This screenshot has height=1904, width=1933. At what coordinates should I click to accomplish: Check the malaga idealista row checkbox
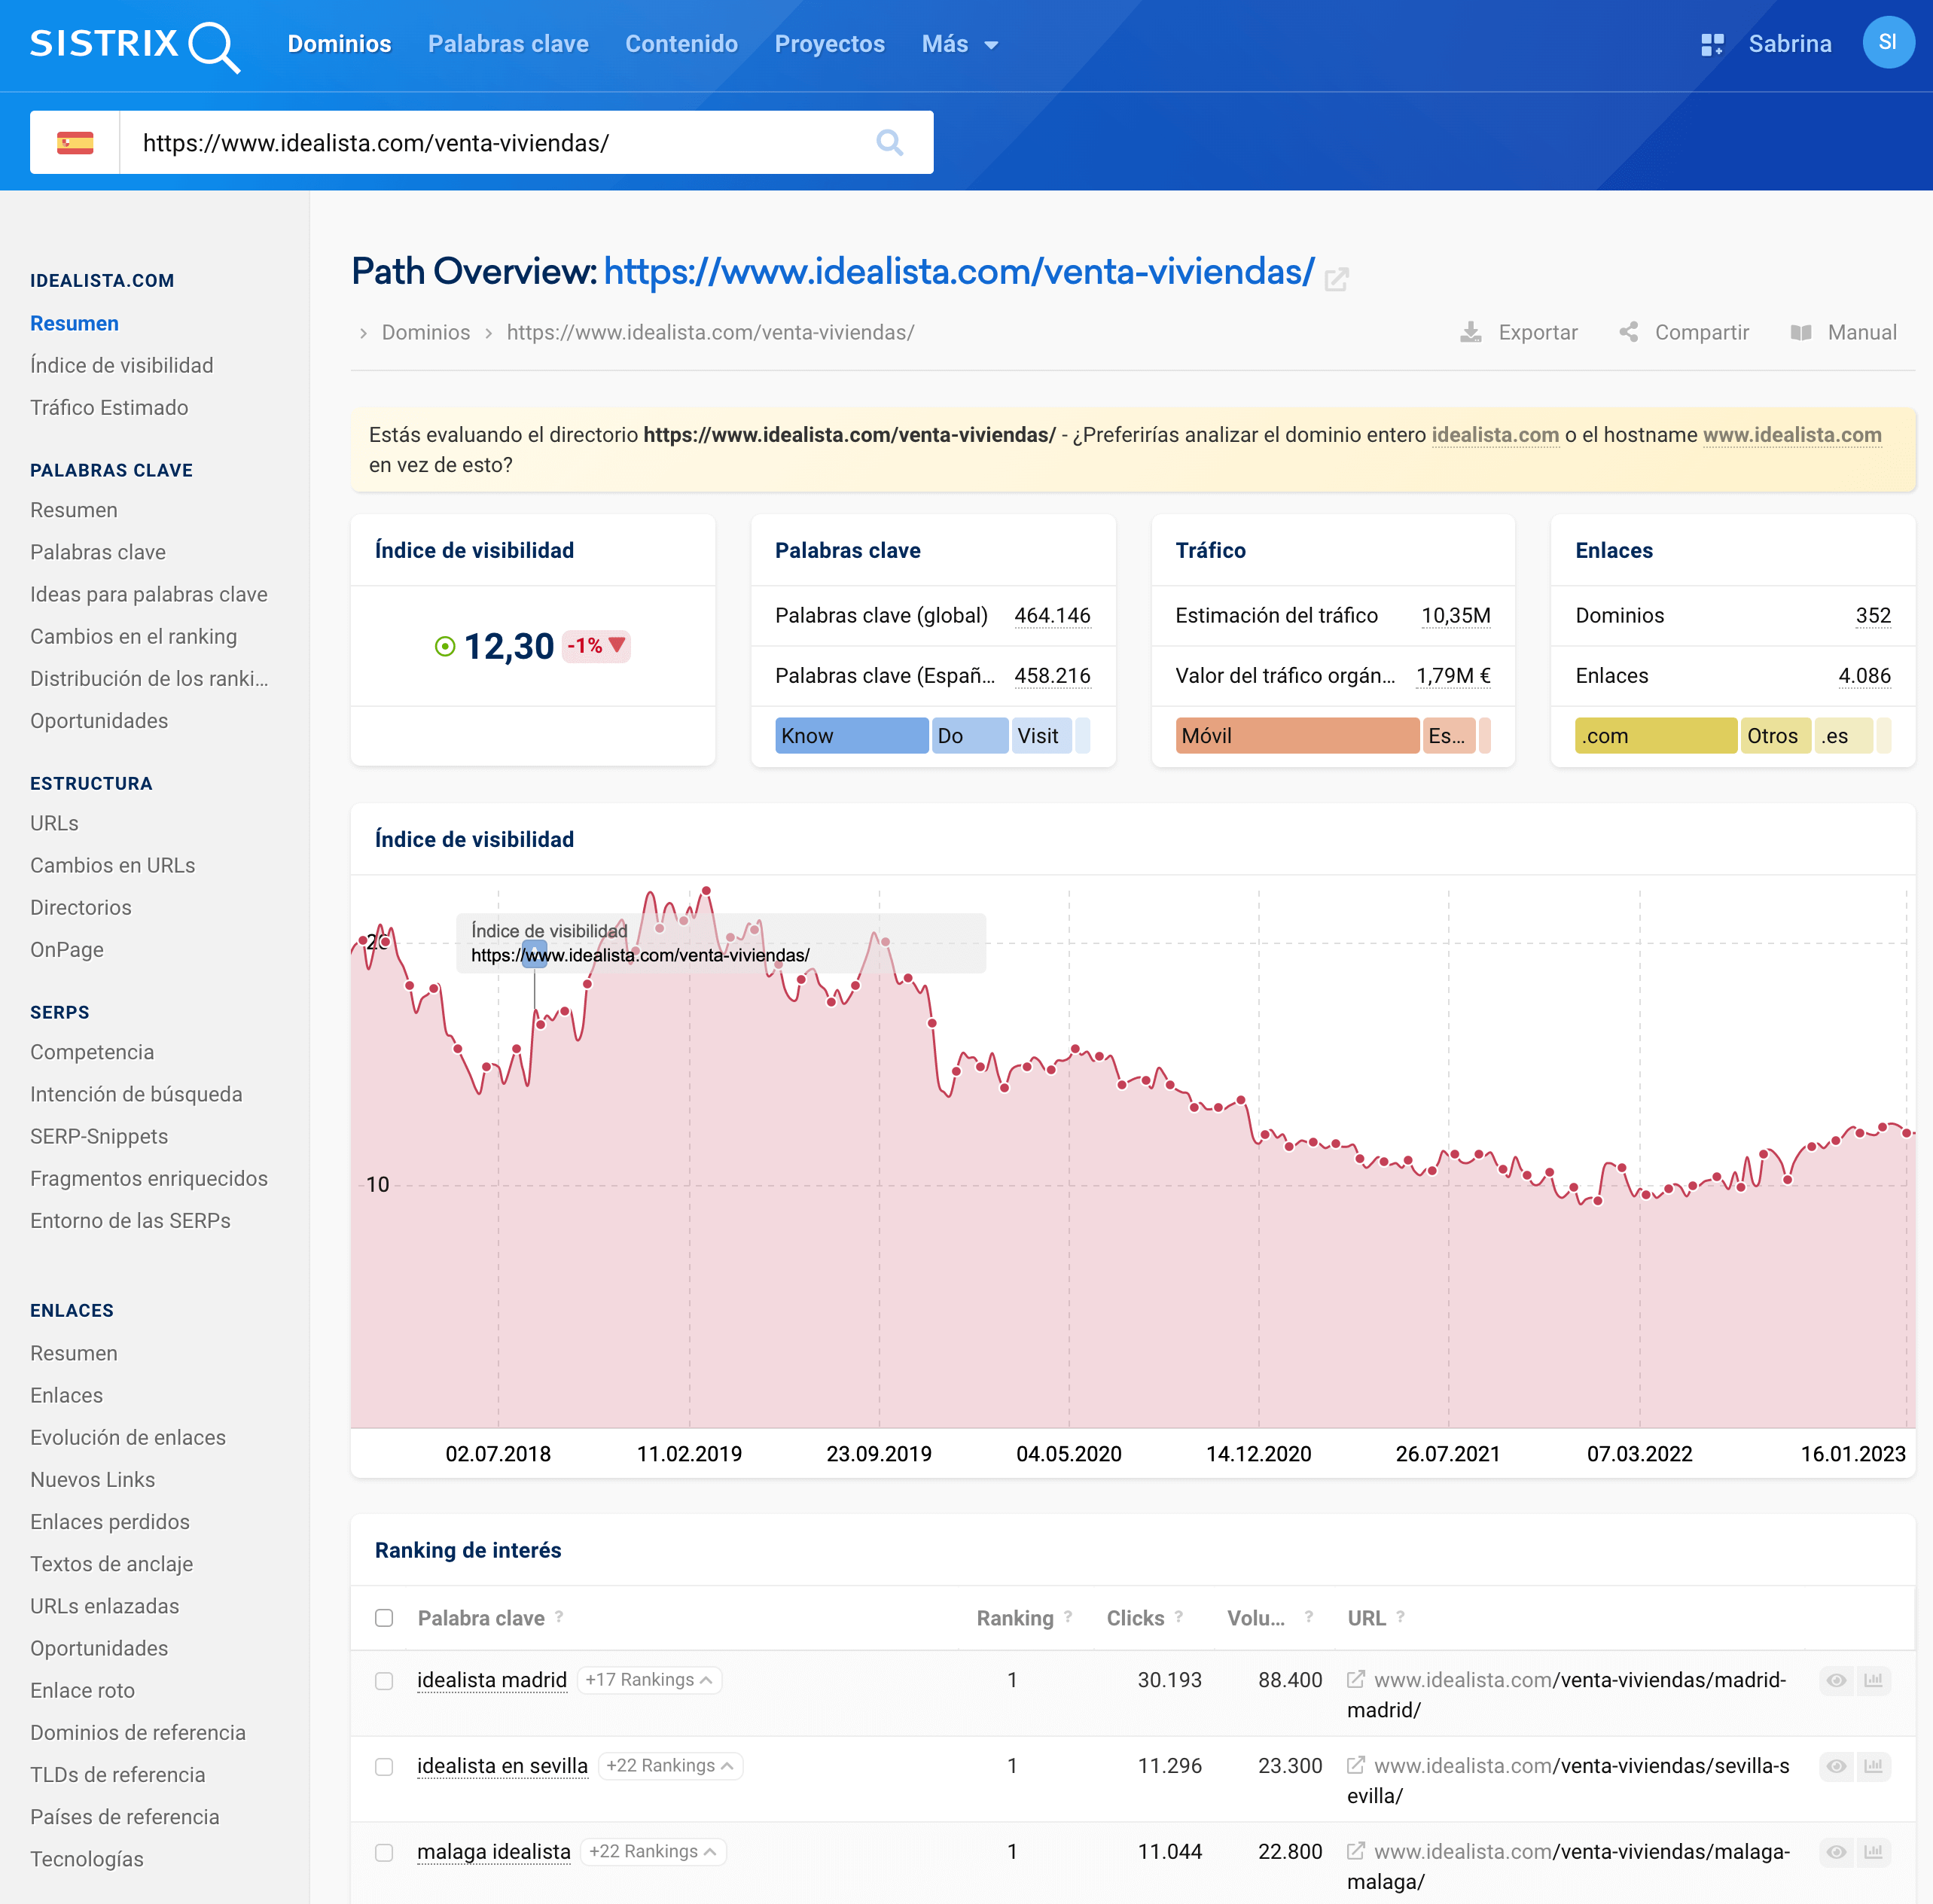point(384,1852)
